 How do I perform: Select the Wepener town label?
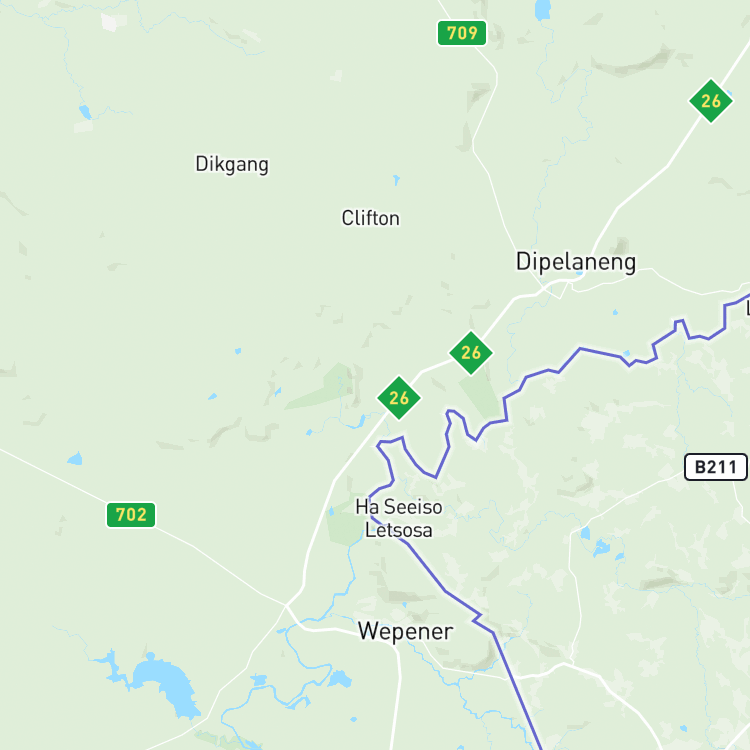[406, 631]
